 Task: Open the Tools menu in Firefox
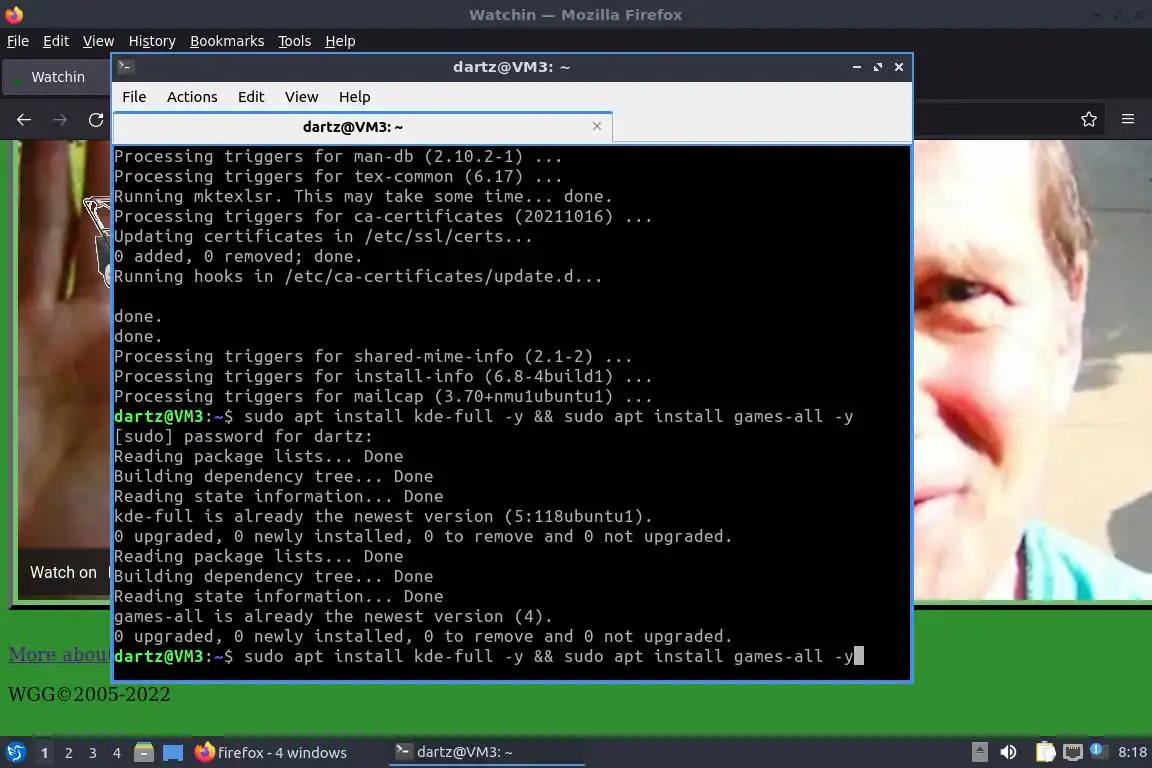(295, 41)
